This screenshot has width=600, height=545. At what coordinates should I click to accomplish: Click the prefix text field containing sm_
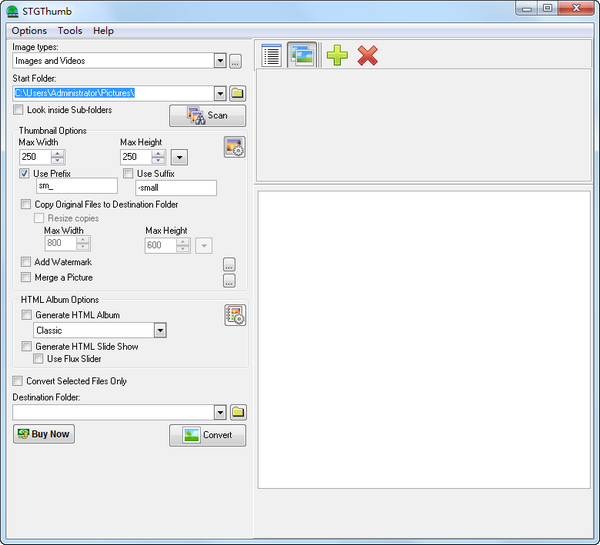[77, 186]
